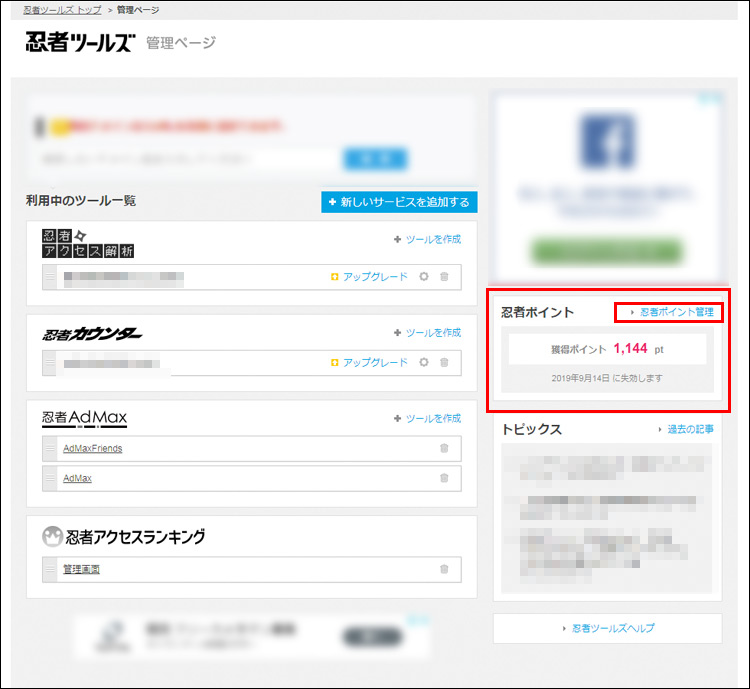Open gear settings in カウンター row
The height and width of the screenshot is (689, 750).
click(x=424, y=362)
